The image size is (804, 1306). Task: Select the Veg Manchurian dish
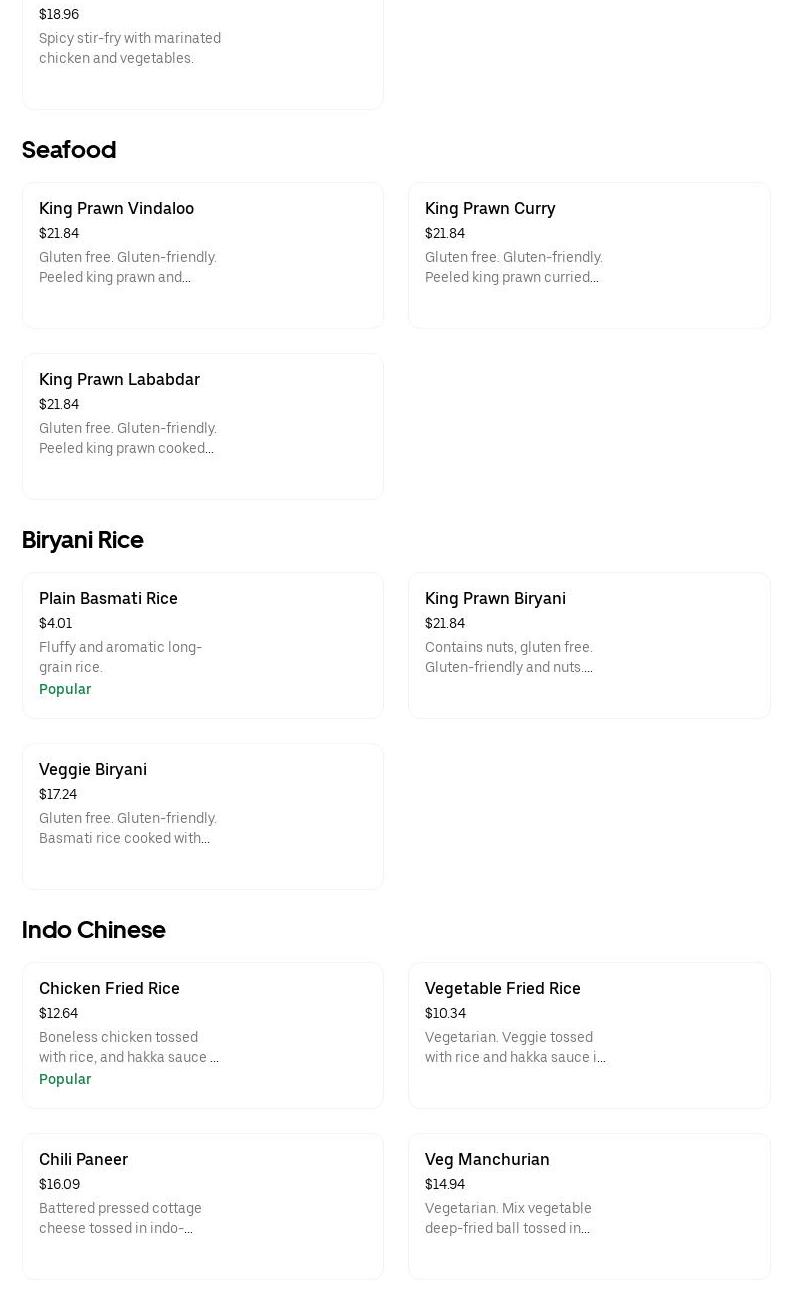[x=588, y=1205]
